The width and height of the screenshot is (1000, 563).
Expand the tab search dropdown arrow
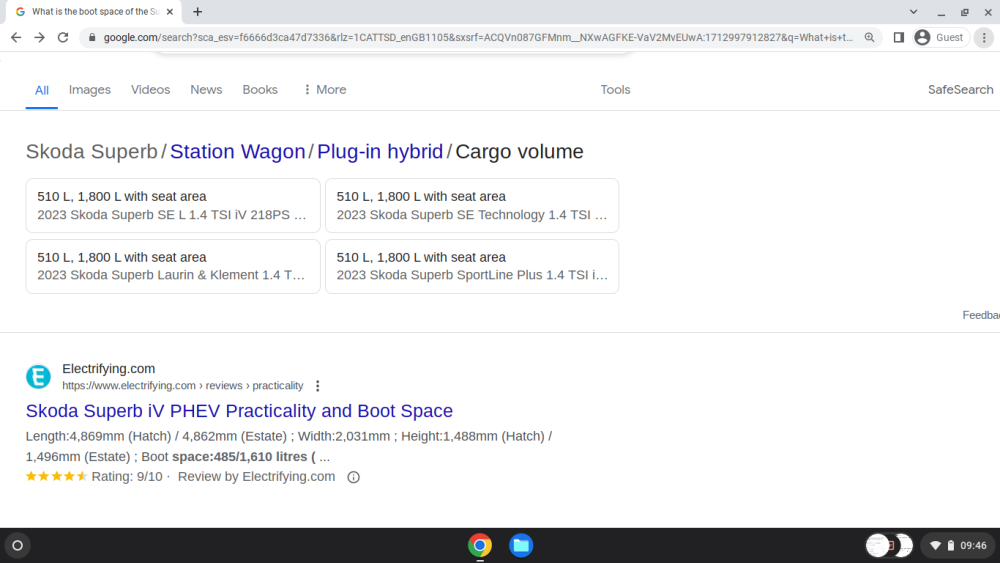(x=913, y=11)
